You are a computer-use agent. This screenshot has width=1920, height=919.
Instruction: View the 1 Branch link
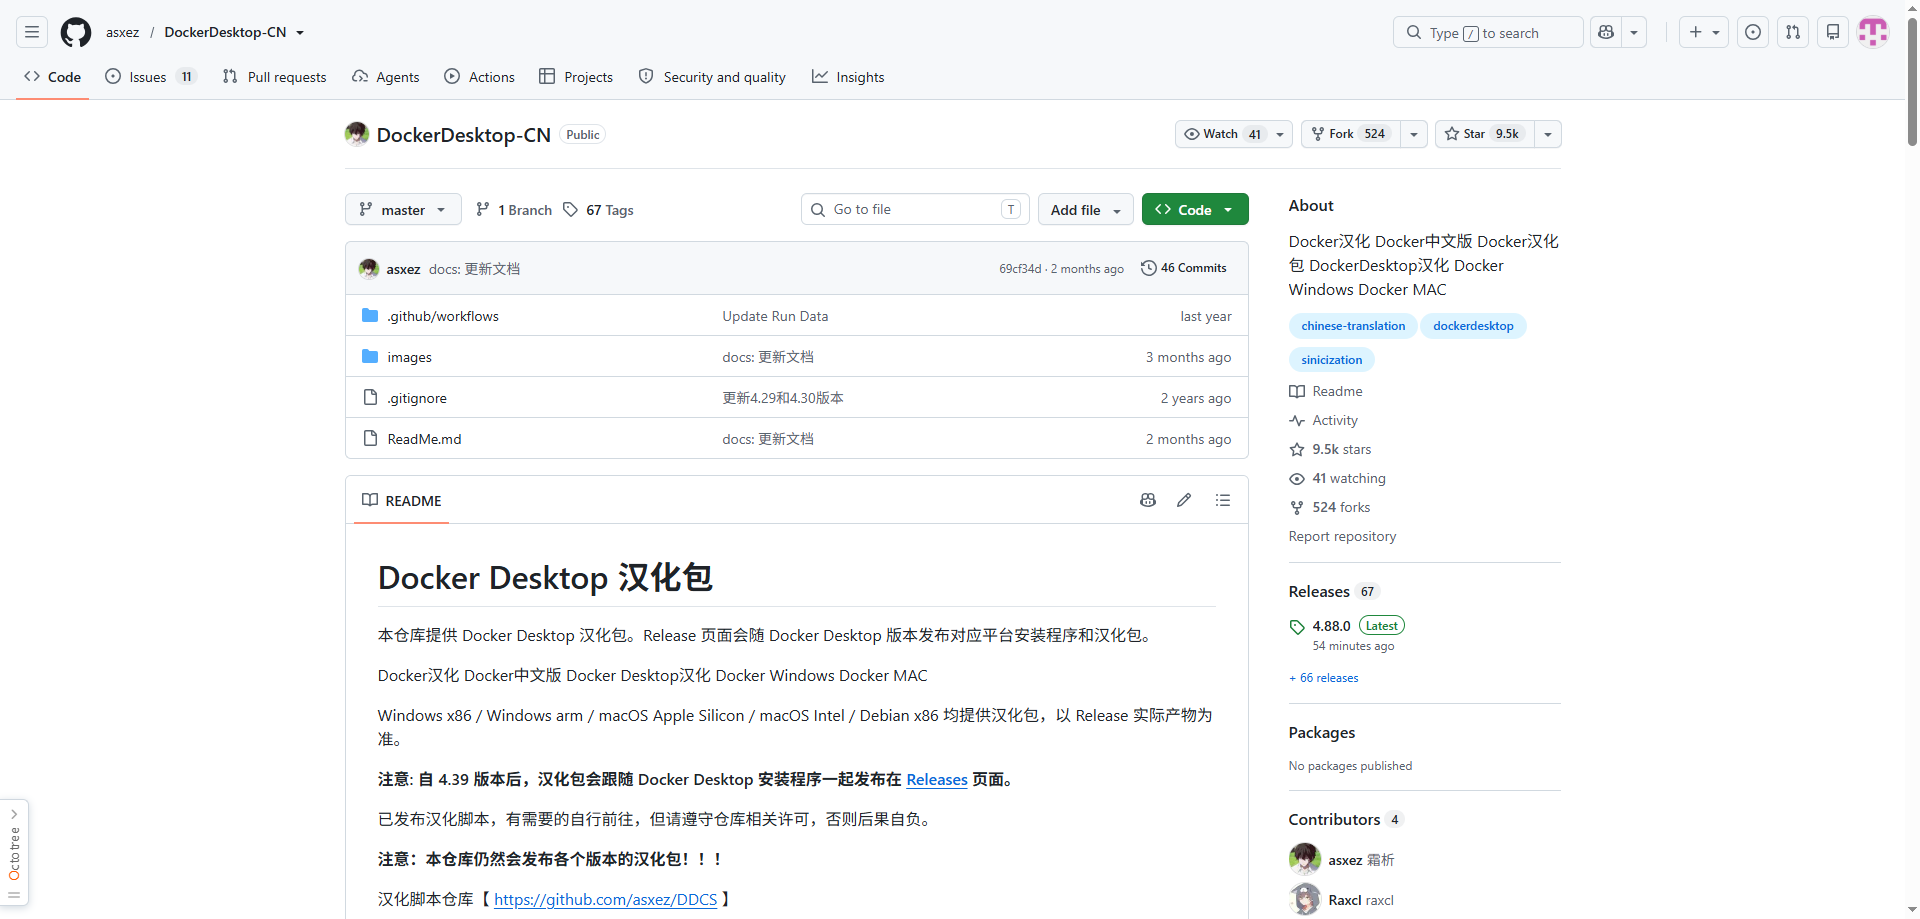pos(514,209)
